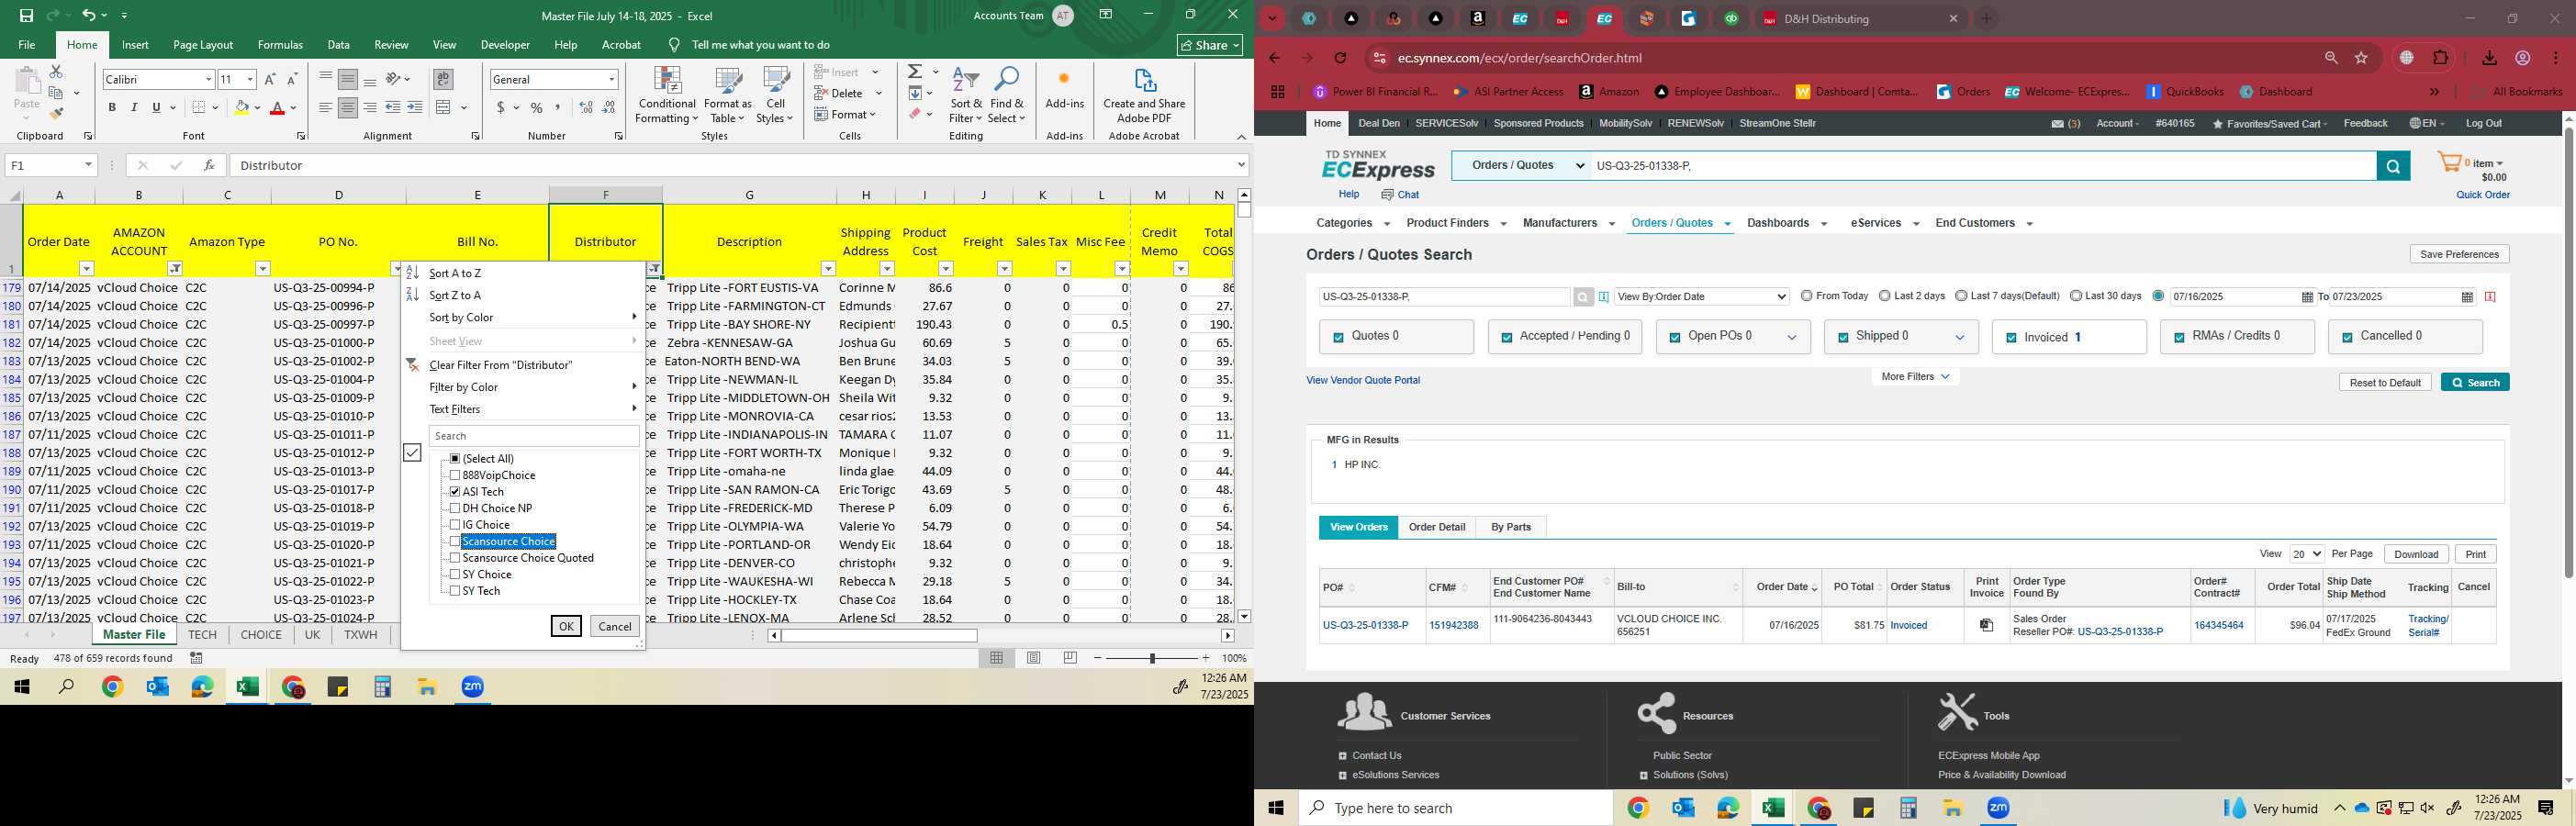This screenshot has width=2576, height=826.
Task: Open print invoice icon for US-Q3-25-01338-P
Action: (x=1987, y=625)
